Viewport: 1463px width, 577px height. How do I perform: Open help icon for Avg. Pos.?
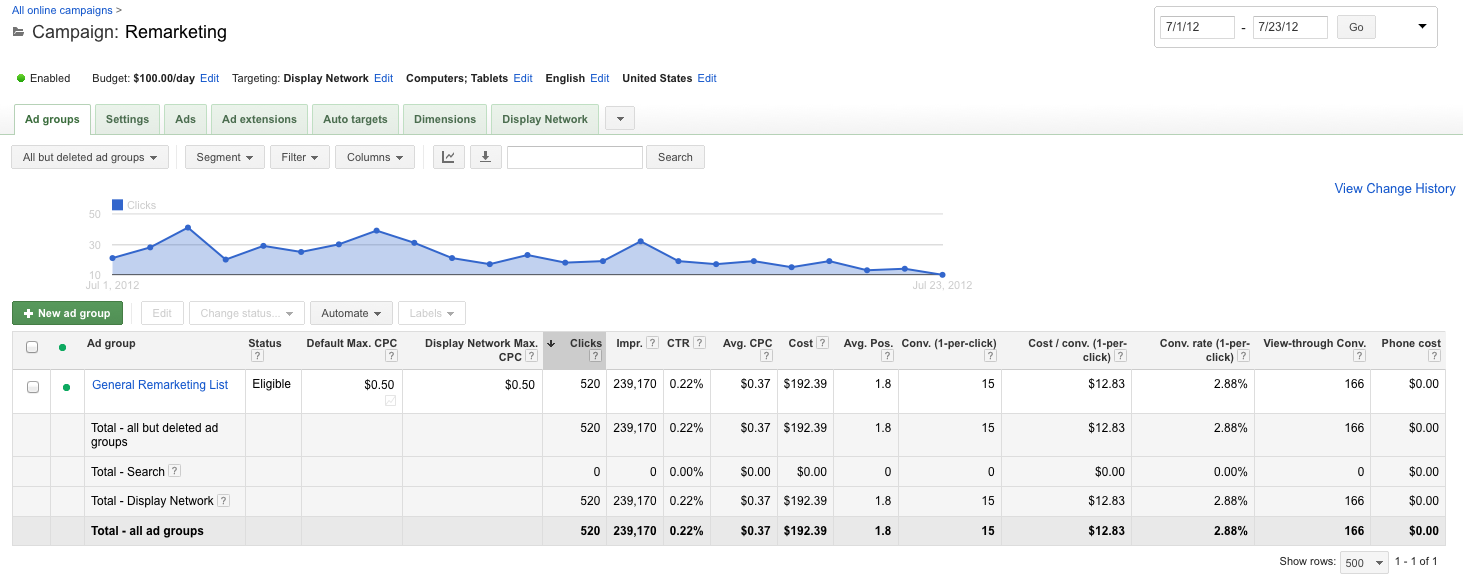887,356
